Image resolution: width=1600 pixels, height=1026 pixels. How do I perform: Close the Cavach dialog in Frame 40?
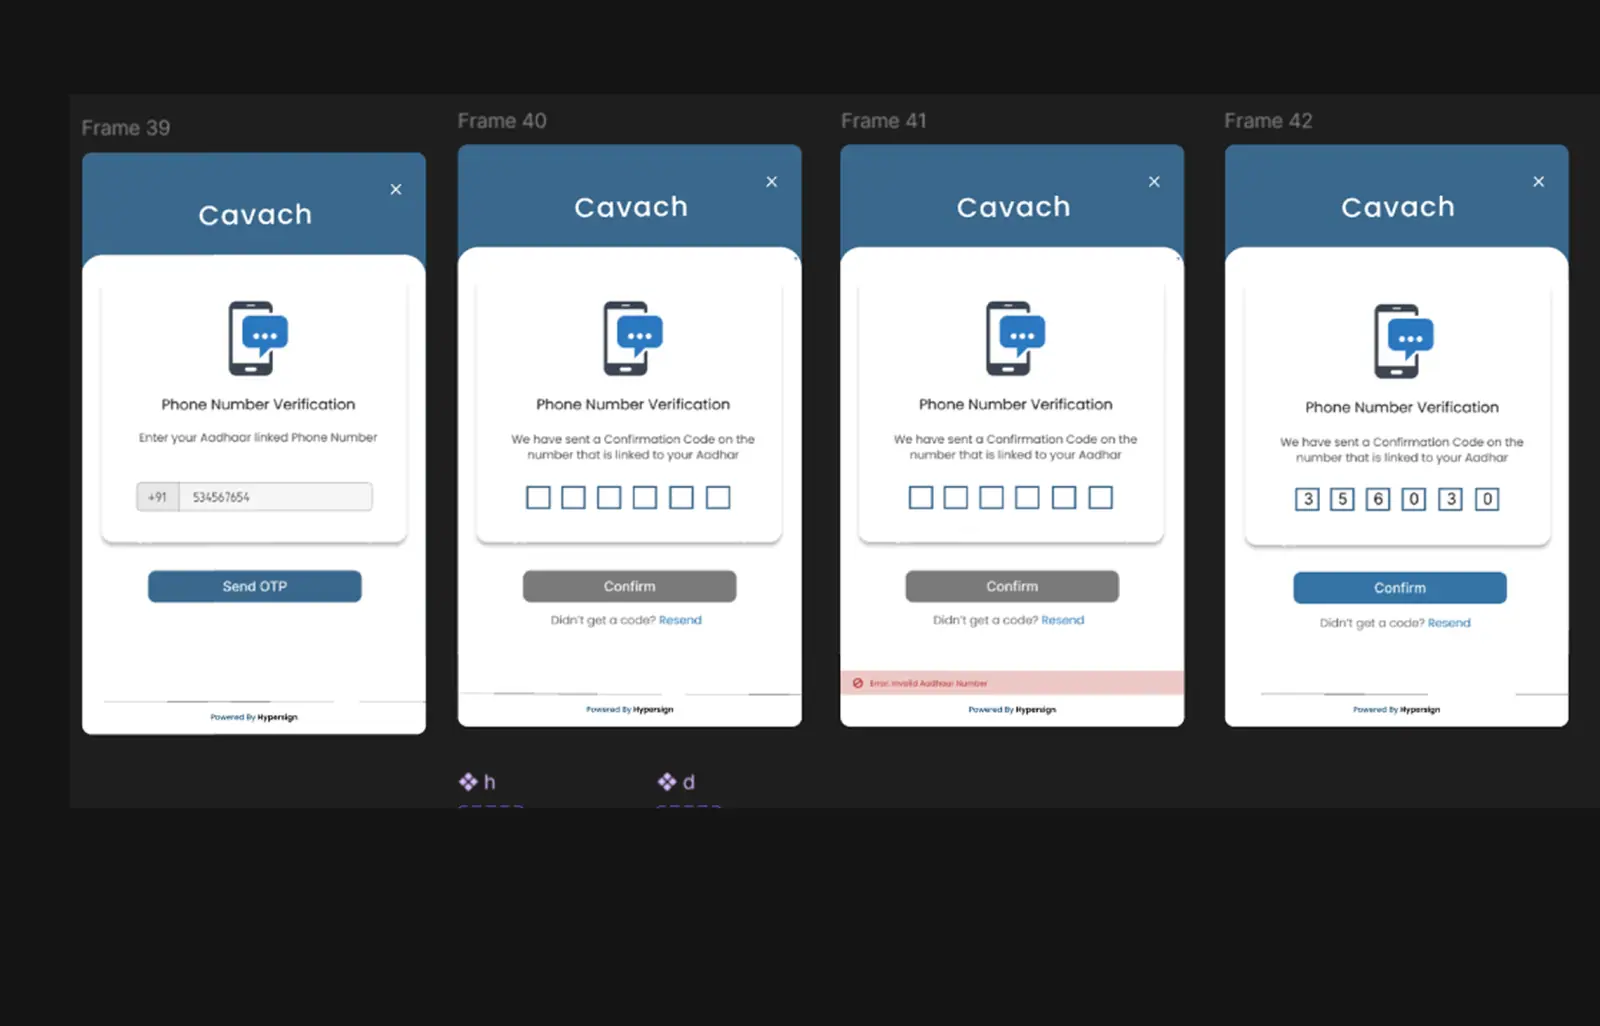point(771,181)
